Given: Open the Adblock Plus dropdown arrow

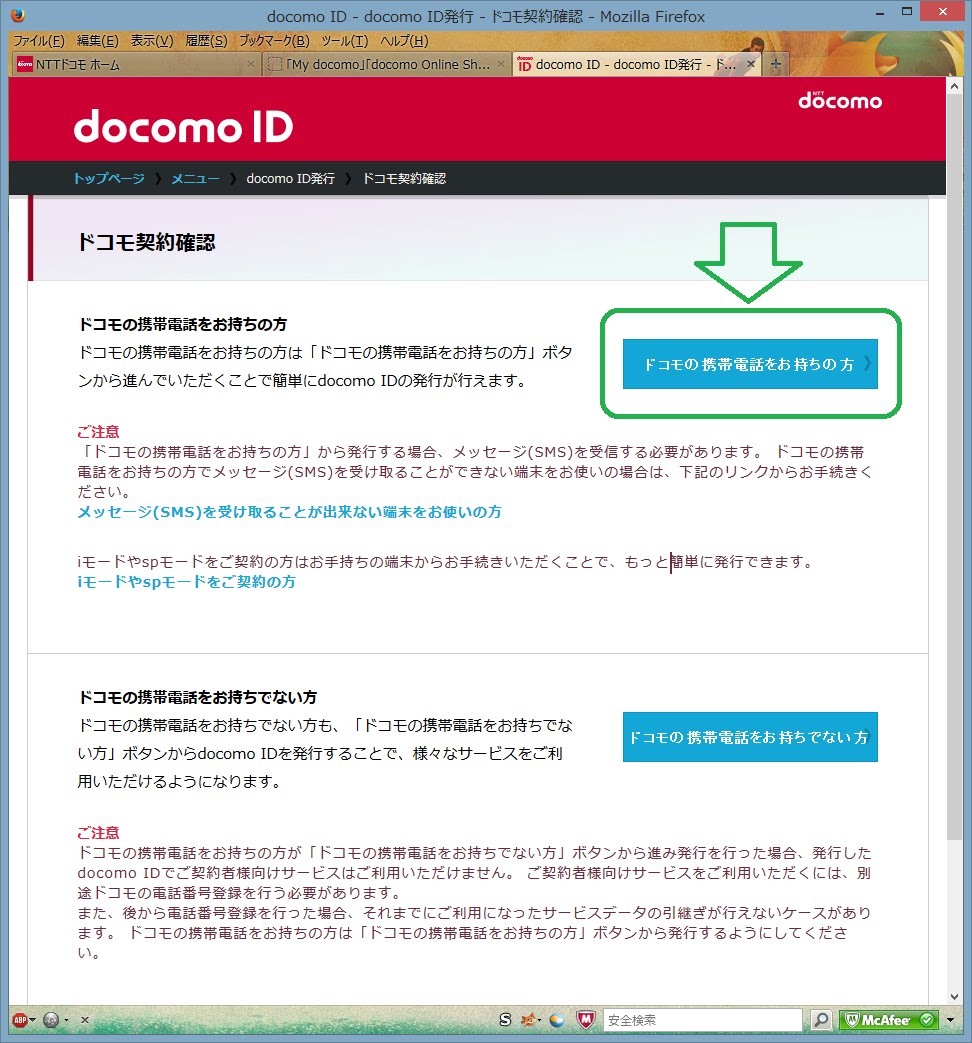Looking at the screenshot, I should 32,1020.
